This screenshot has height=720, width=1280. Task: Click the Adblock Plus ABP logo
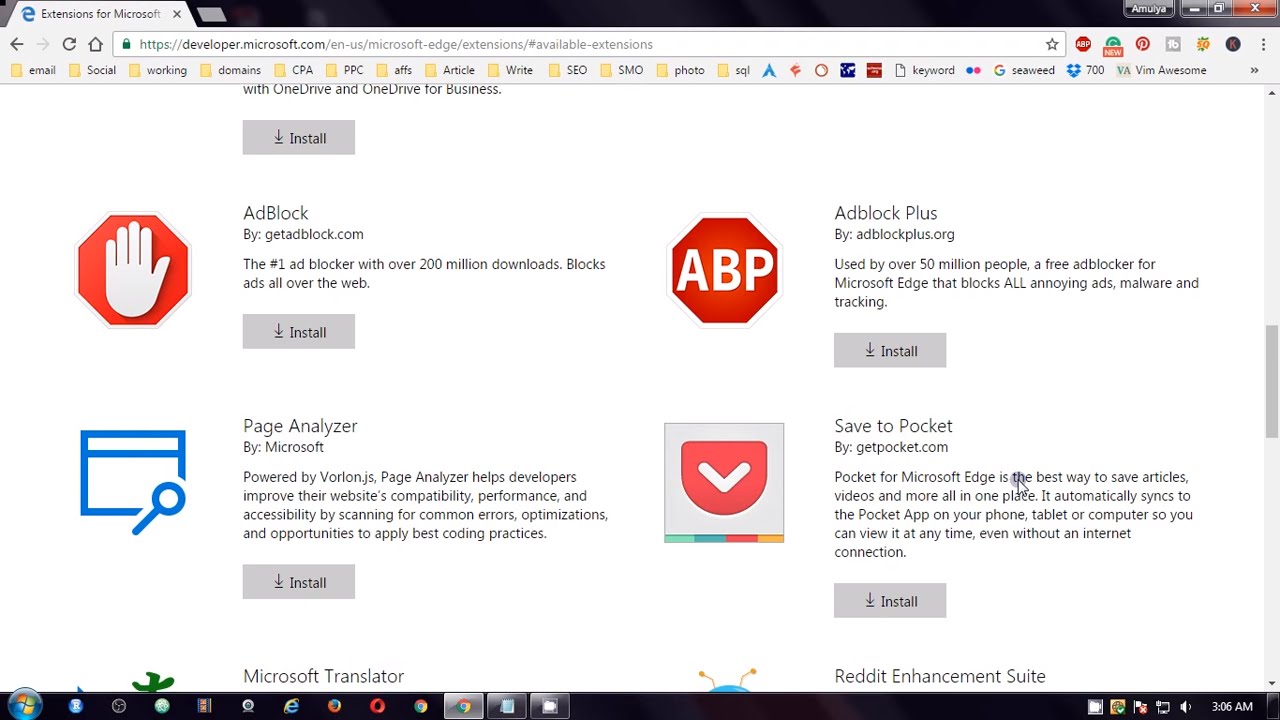click(x=724, y=270)
